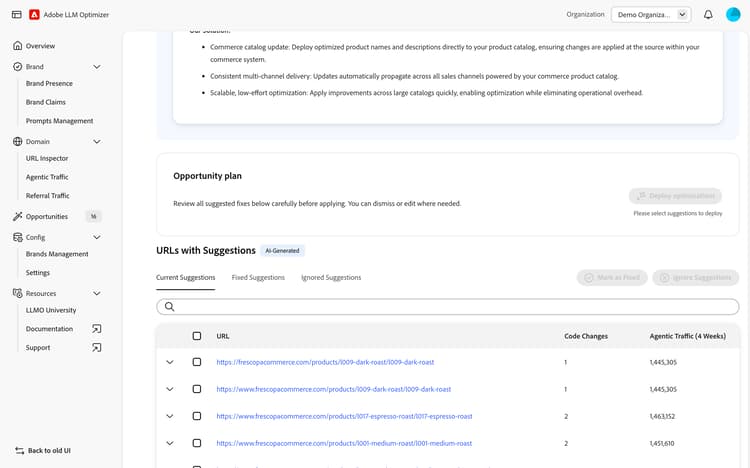Open Support external link icon
The width and height of the screenshot is (750, 468).
click(x=97, y=347)
